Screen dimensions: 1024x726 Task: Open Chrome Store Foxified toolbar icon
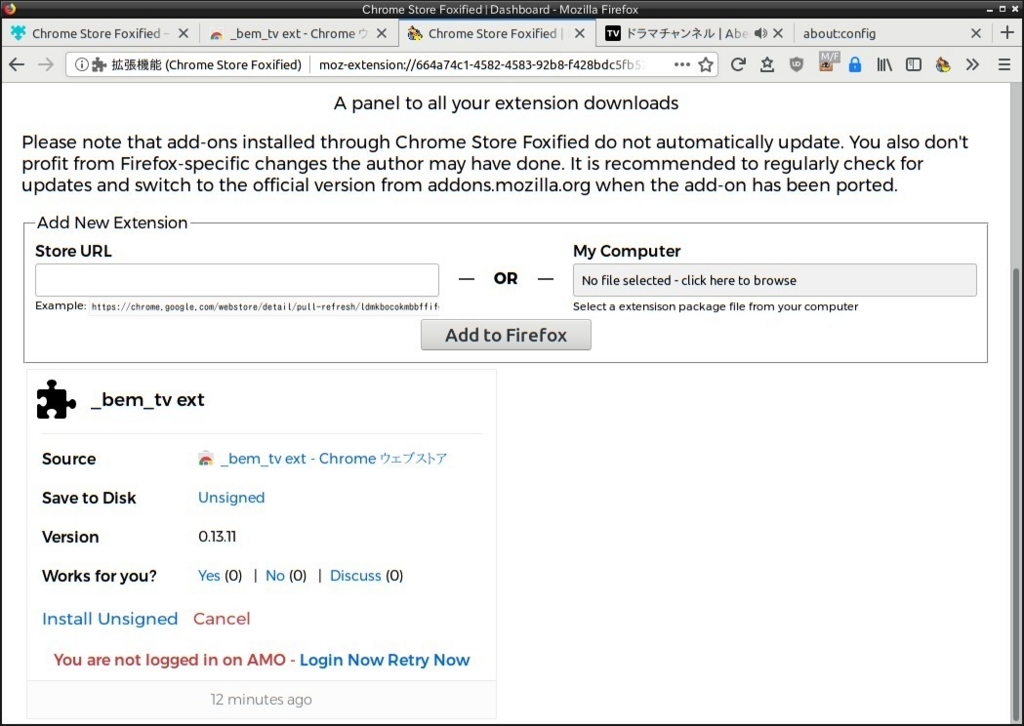click(x=943, y=65)
